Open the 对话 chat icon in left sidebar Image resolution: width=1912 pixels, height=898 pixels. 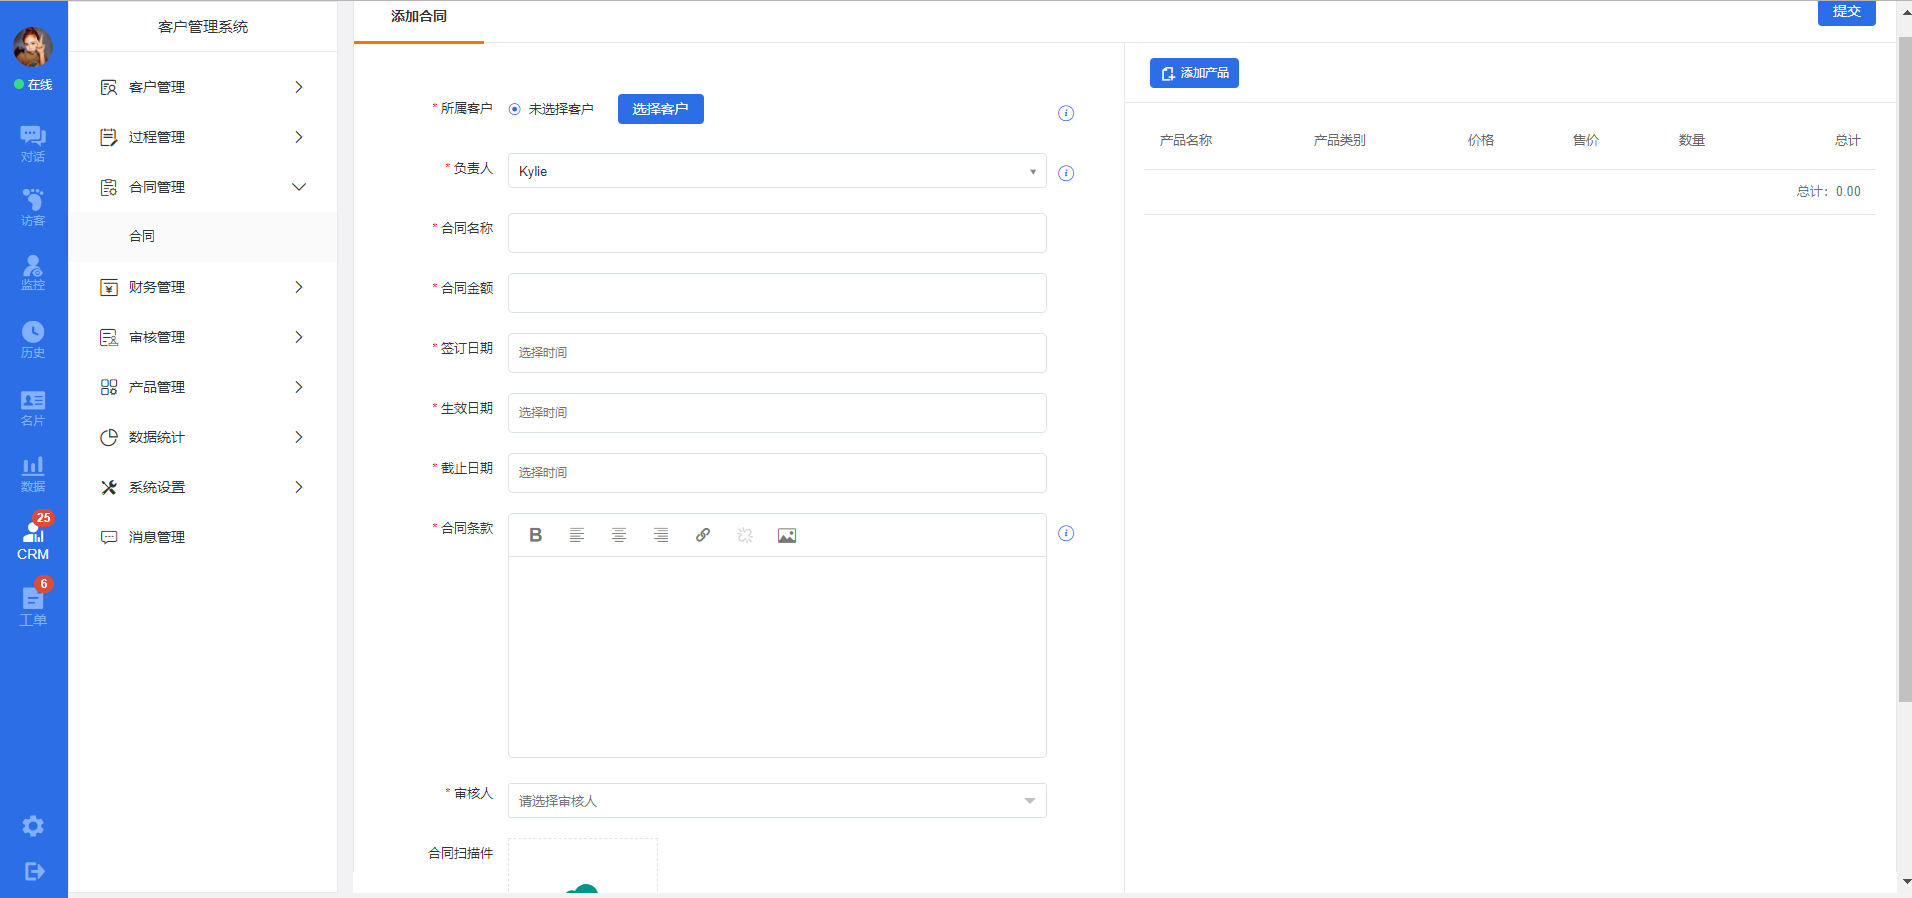(33, 143)
